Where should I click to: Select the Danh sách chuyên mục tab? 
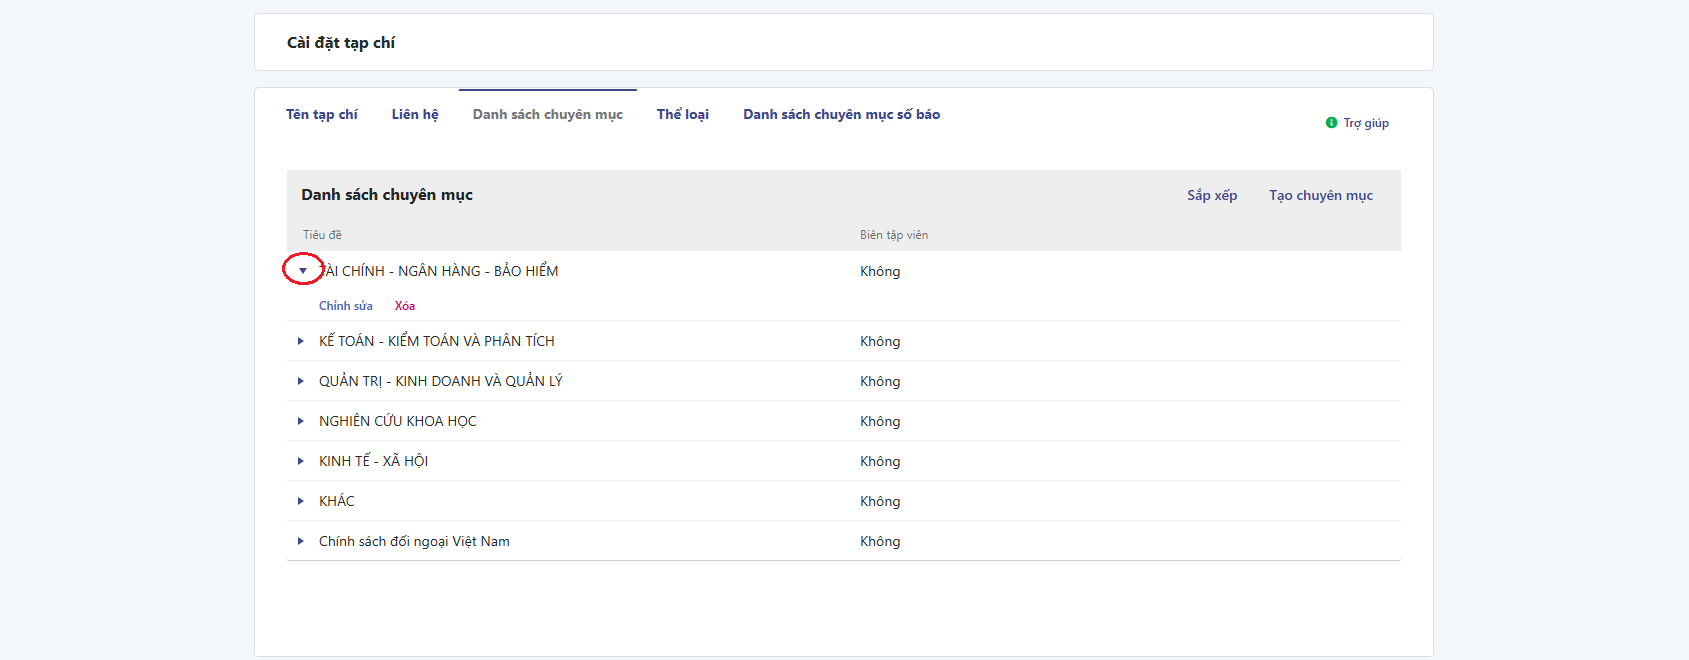pyautogui.click(x=547, y=115)
